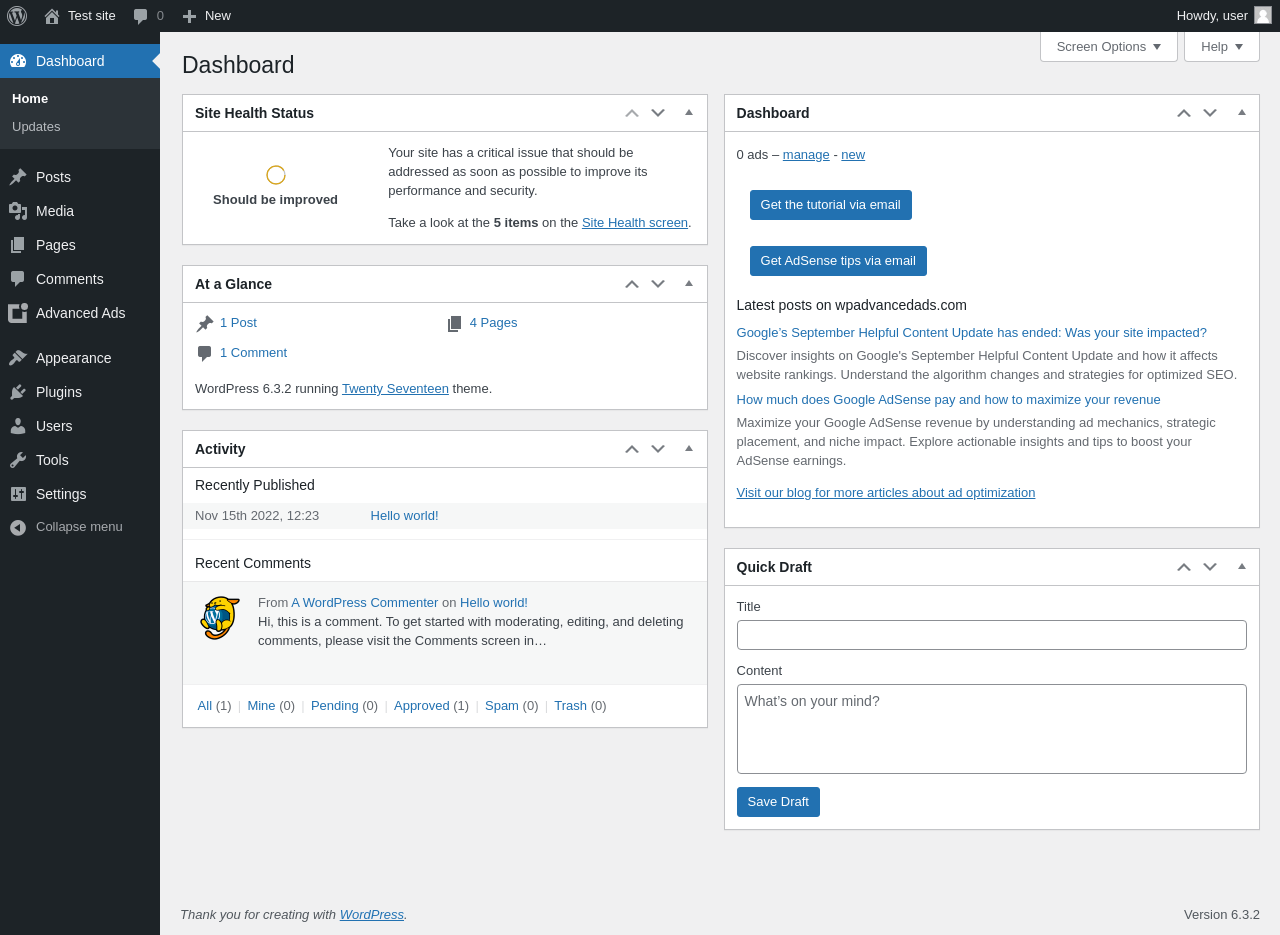The image size is (1280, 935).
Task: Click the Quick Draft Title field
Action: [x=991, y=635]
